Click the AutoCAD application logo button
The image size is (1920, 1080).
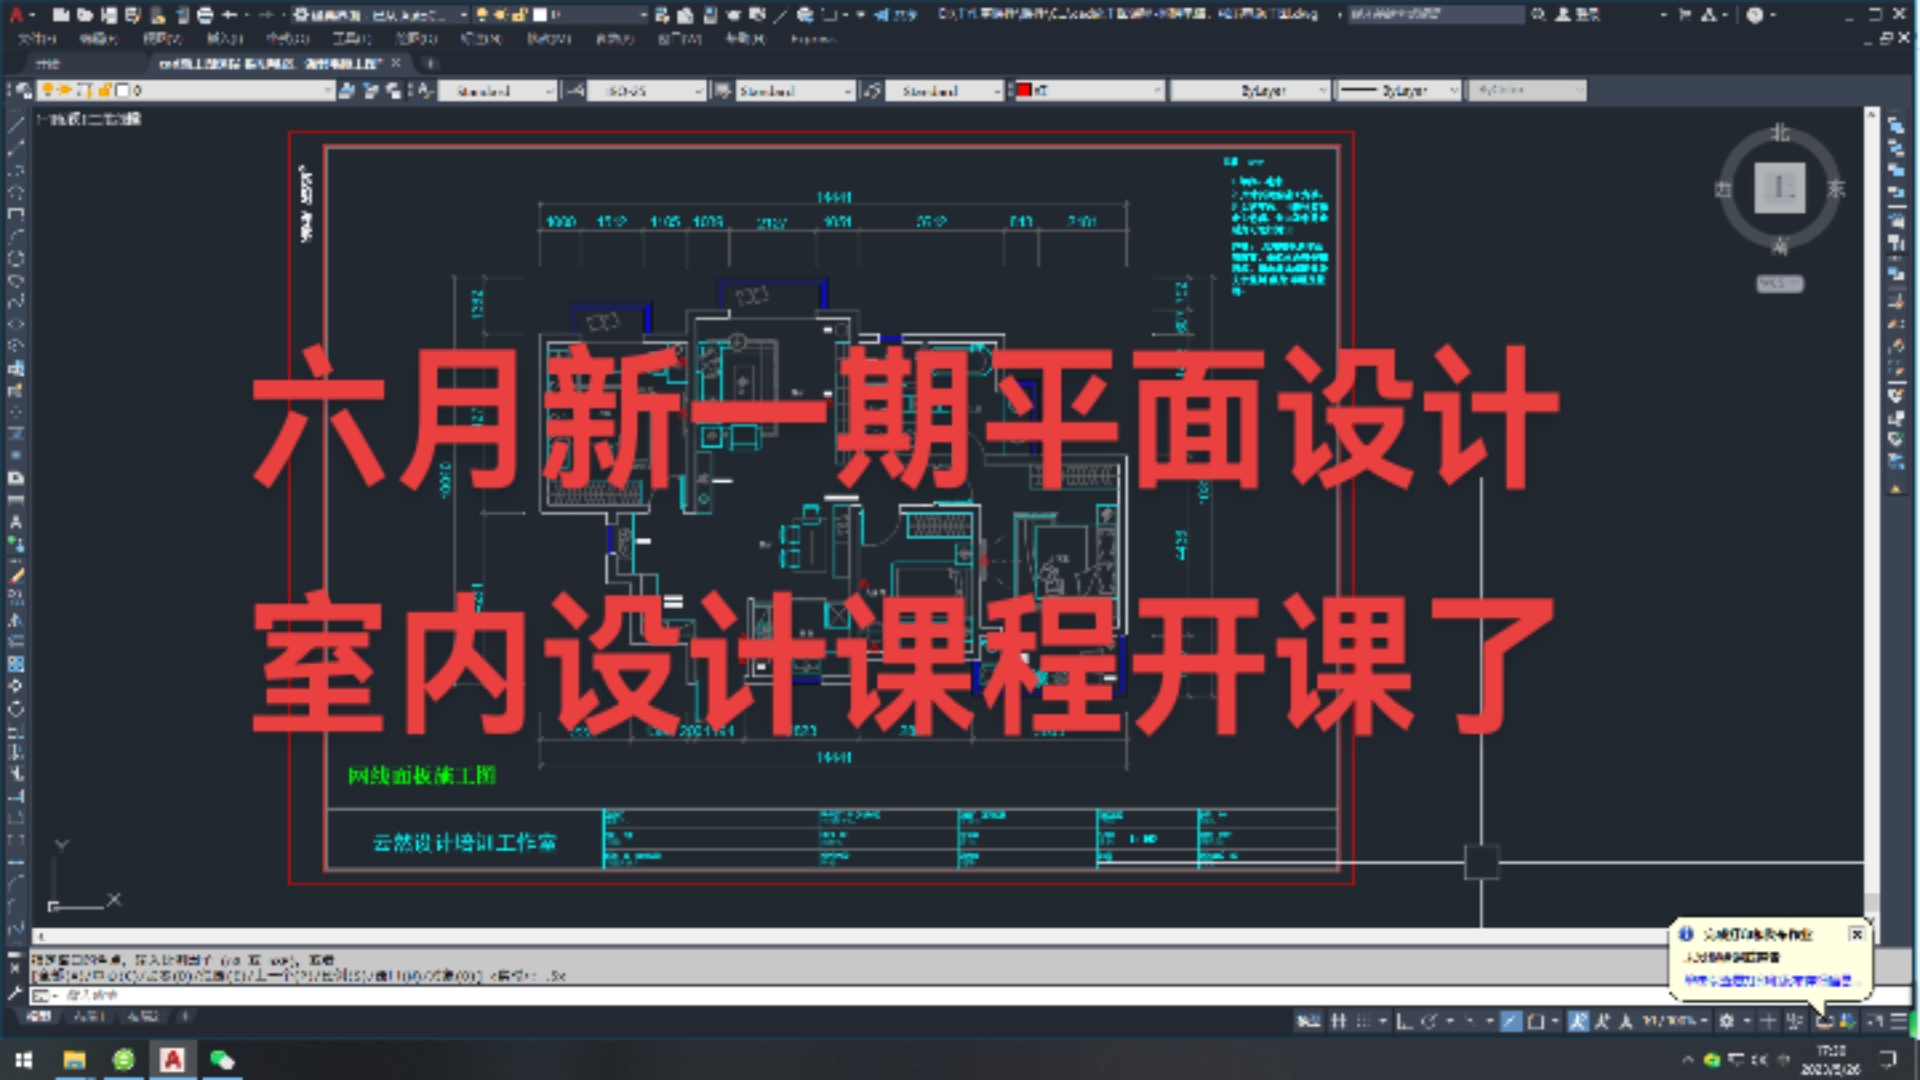click(x=16, y=15)
